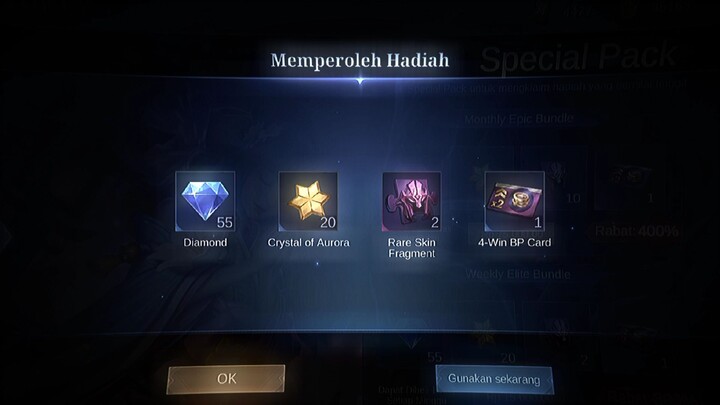
Task: Click the dimmed Special Pack heading
Action: [x=579, y=58]
